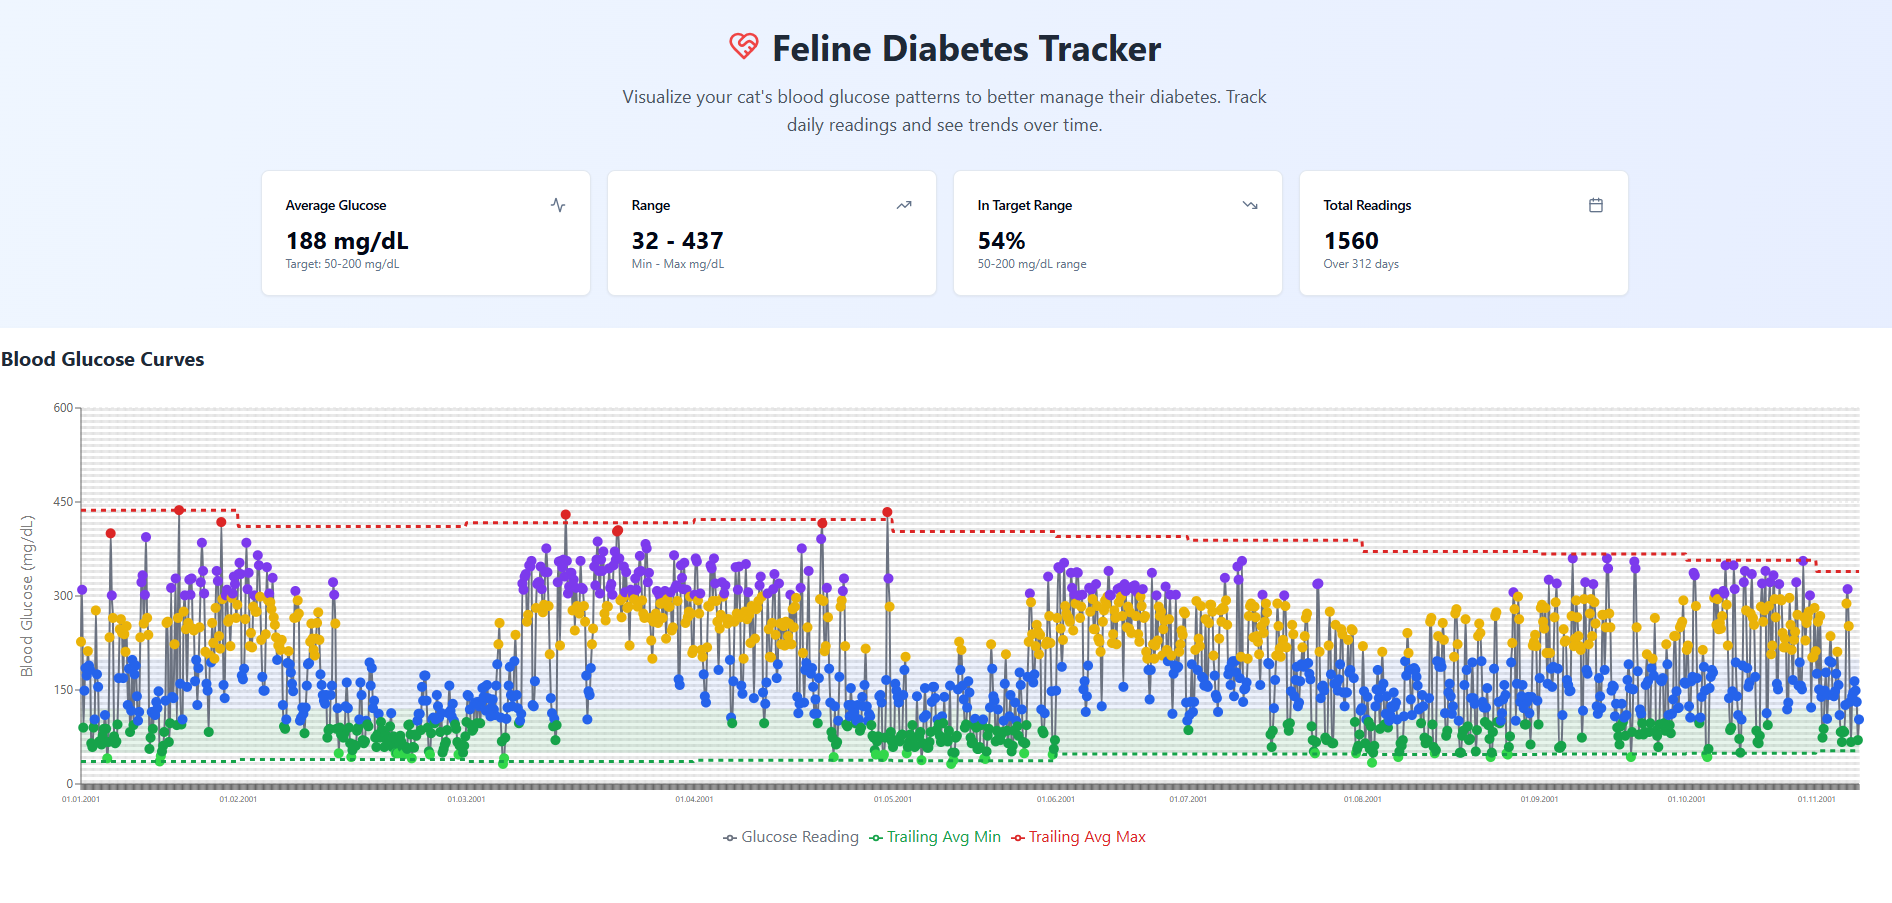Select the Blood Glucose Curves heading
The height and width of the screenshot is (903, 1892).
coord(103,359)
